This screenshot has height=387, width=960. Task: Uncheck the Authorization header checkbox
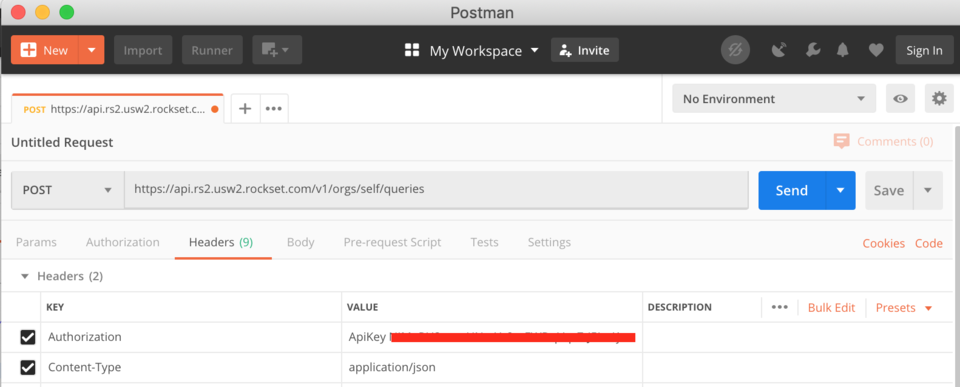[28, 337]
